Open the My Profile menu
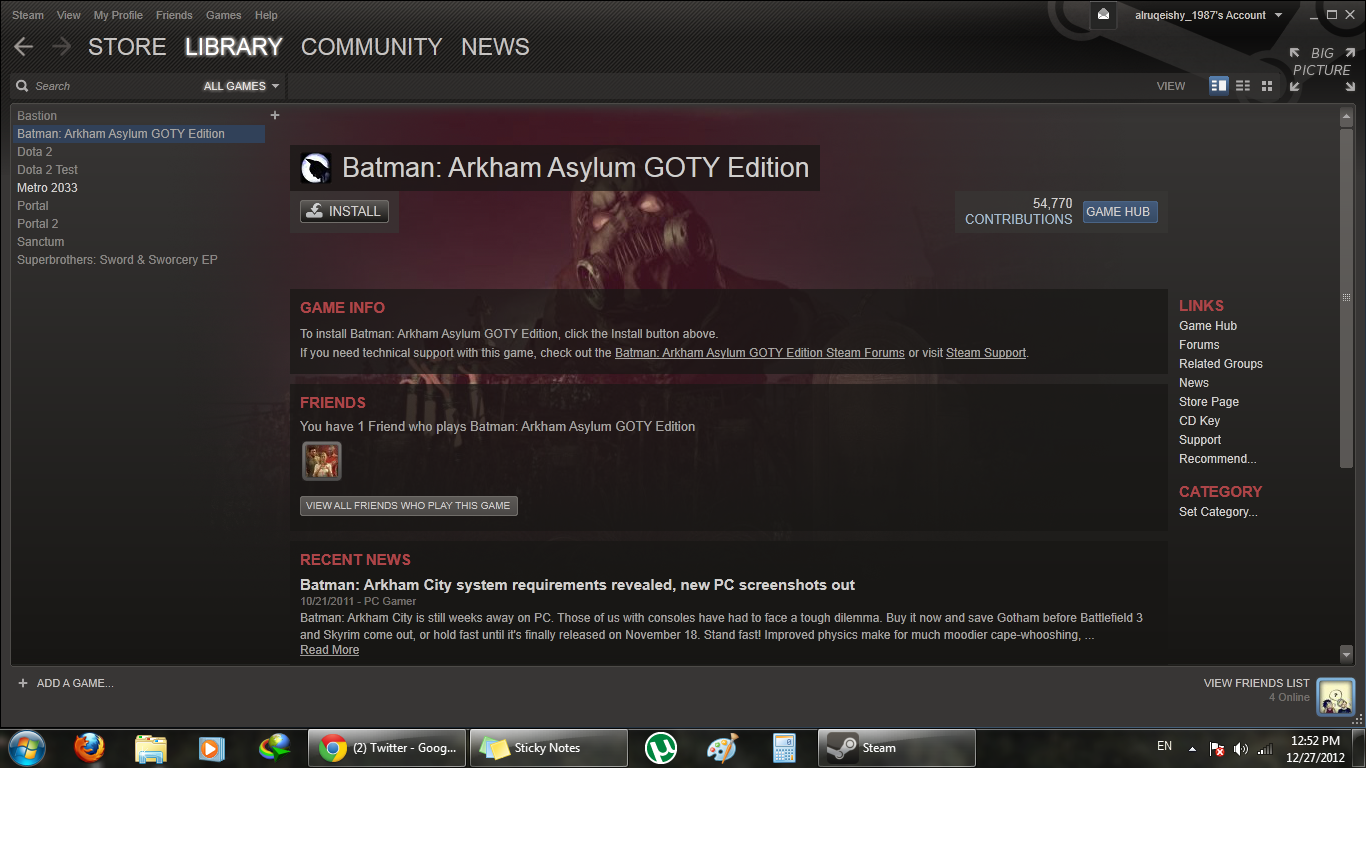 click(118, 15)
